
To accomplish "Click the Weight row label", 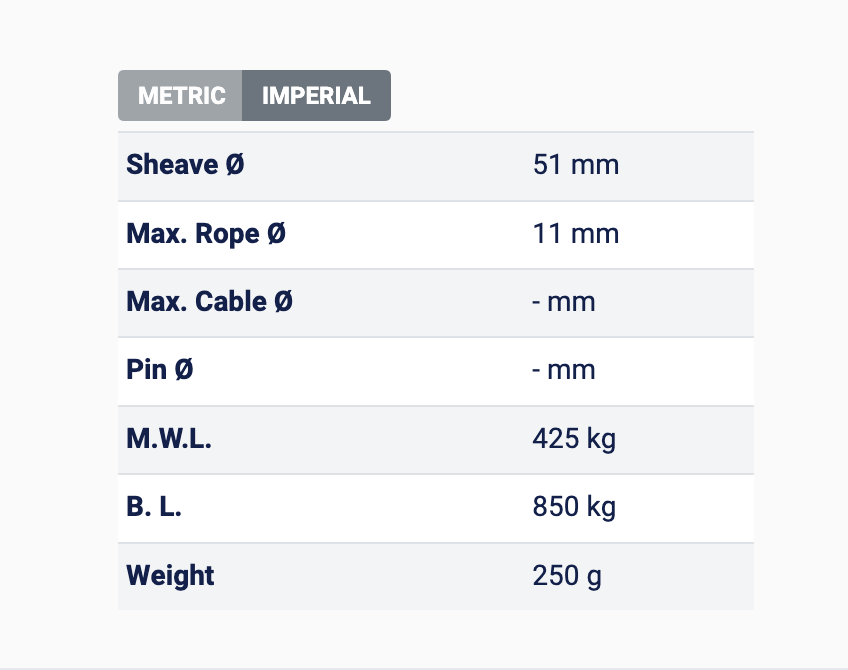I will tap(170, 576).
